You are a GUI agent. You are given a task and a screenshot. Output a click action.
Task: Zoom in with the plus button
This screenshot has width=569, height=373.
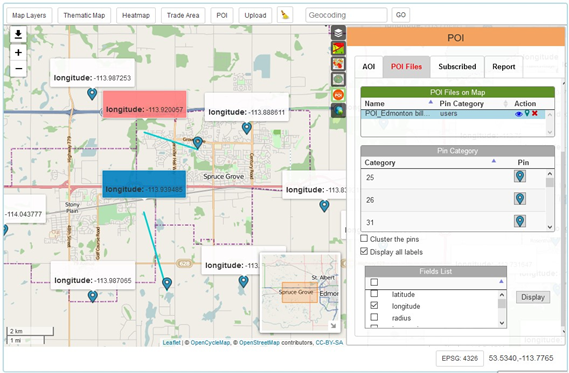coord(18,53)
